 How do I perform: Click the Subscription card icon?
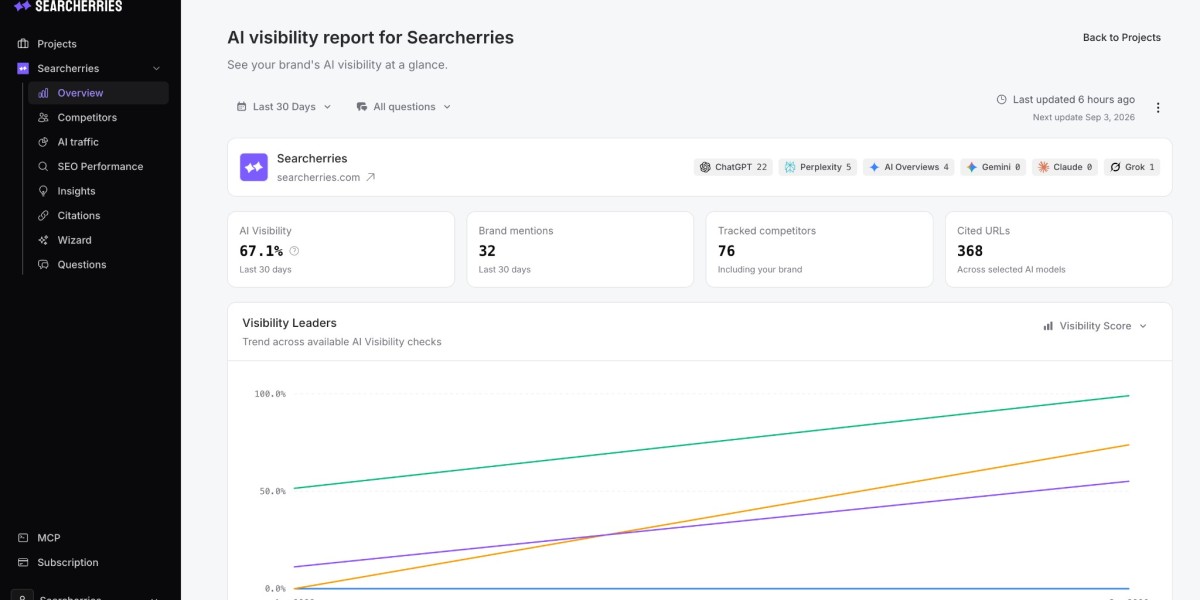[23, 563]
